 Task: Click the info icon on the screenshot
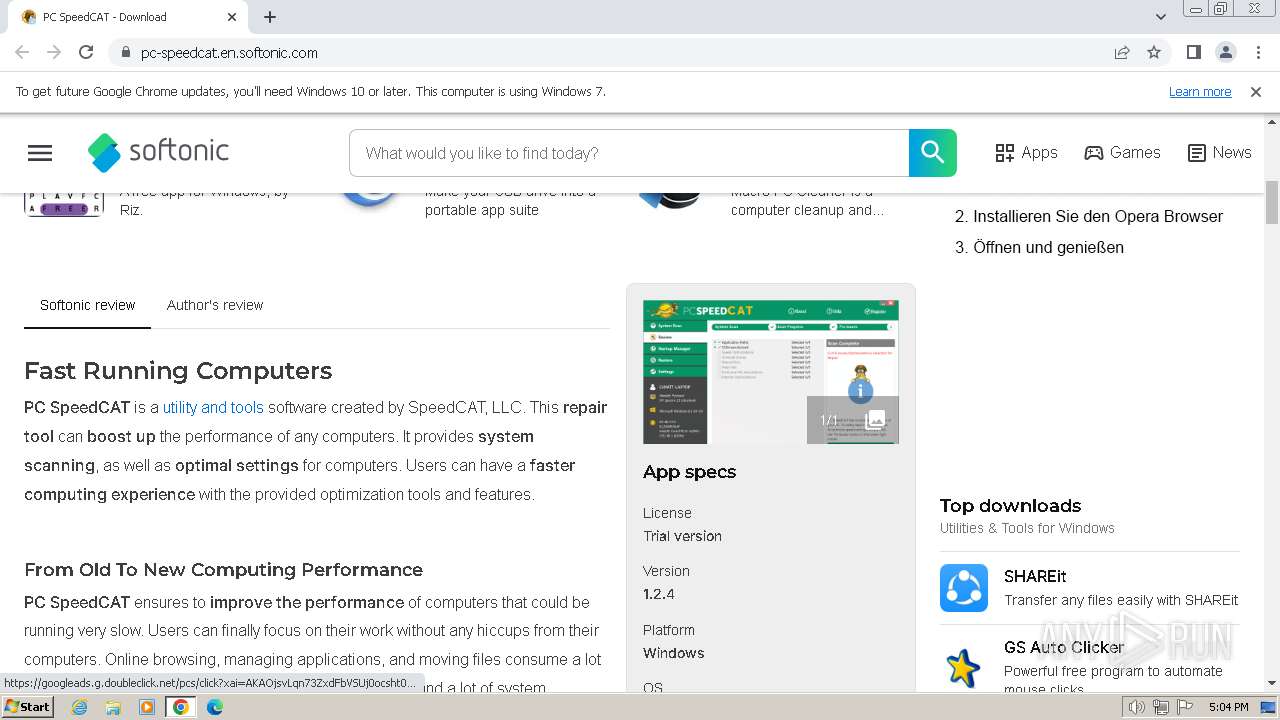(x=860, y=392)
